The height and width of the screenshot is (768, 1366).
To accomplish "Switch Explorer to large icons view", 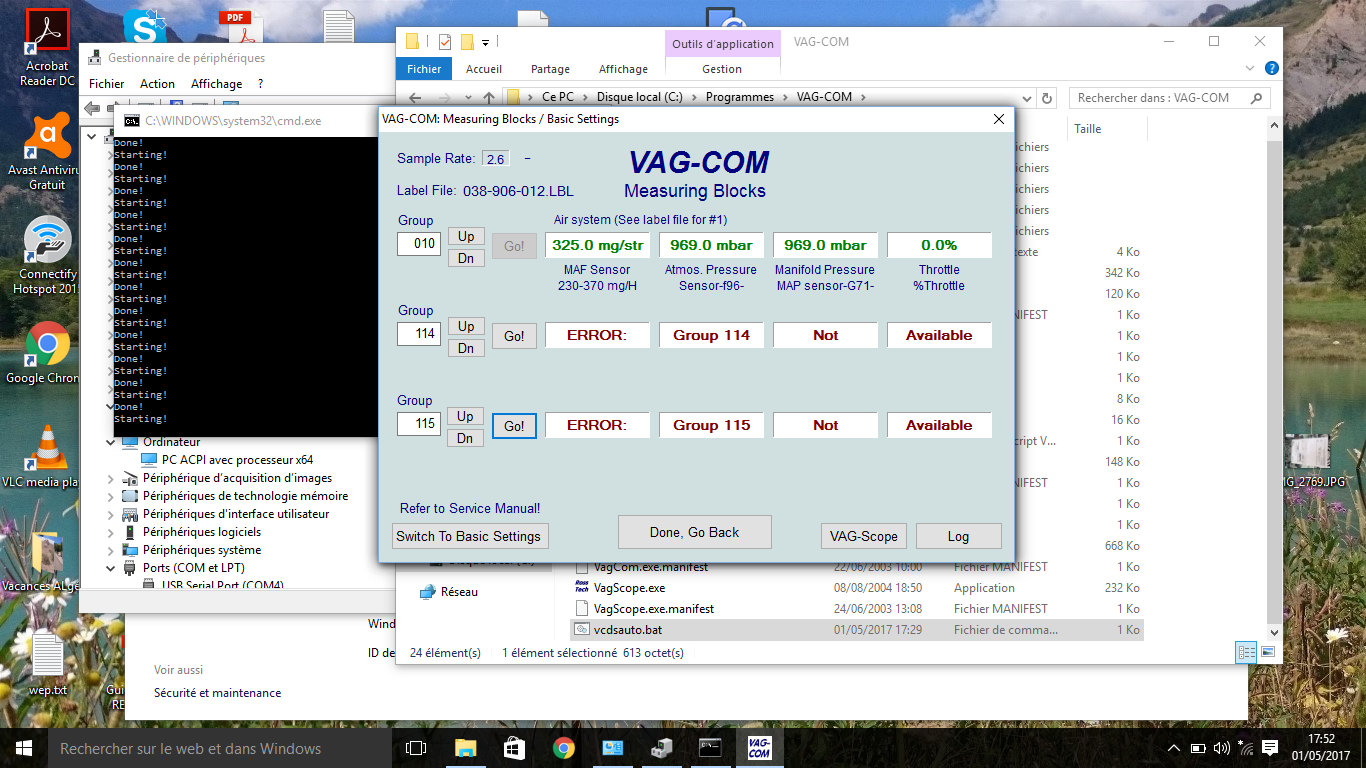I will 1268,652.
